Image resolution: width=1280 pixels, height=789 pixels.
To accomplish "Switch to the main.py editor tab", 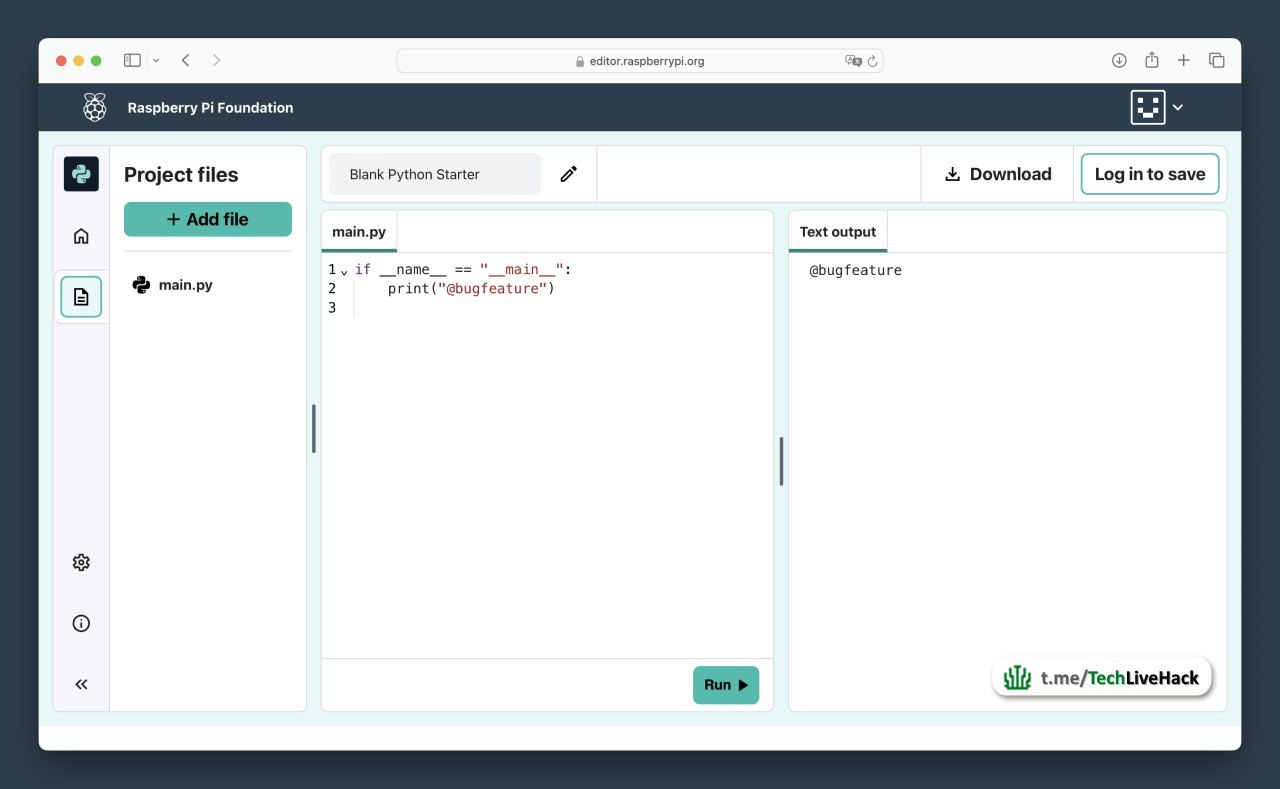I will point(359,232).
